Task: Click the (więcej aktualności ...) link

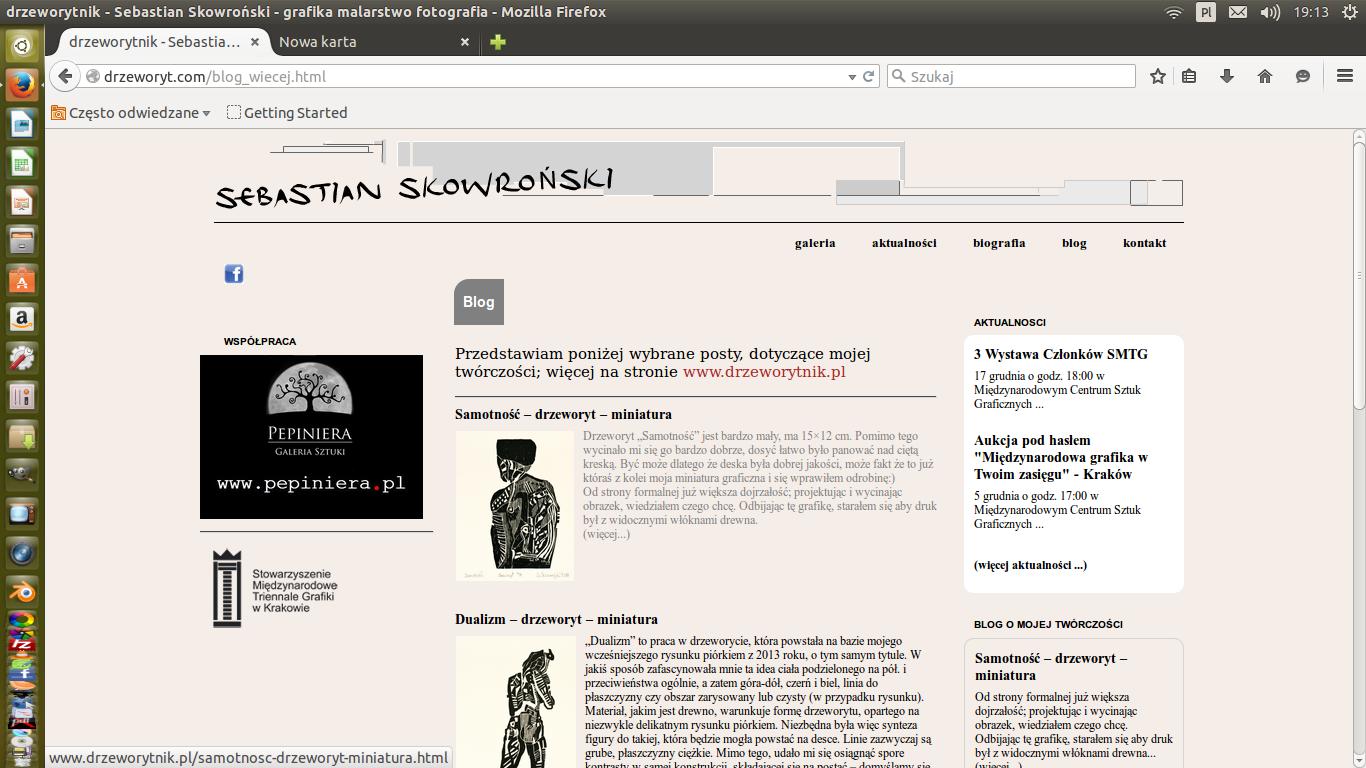Action: click(x=1030, y=565)
